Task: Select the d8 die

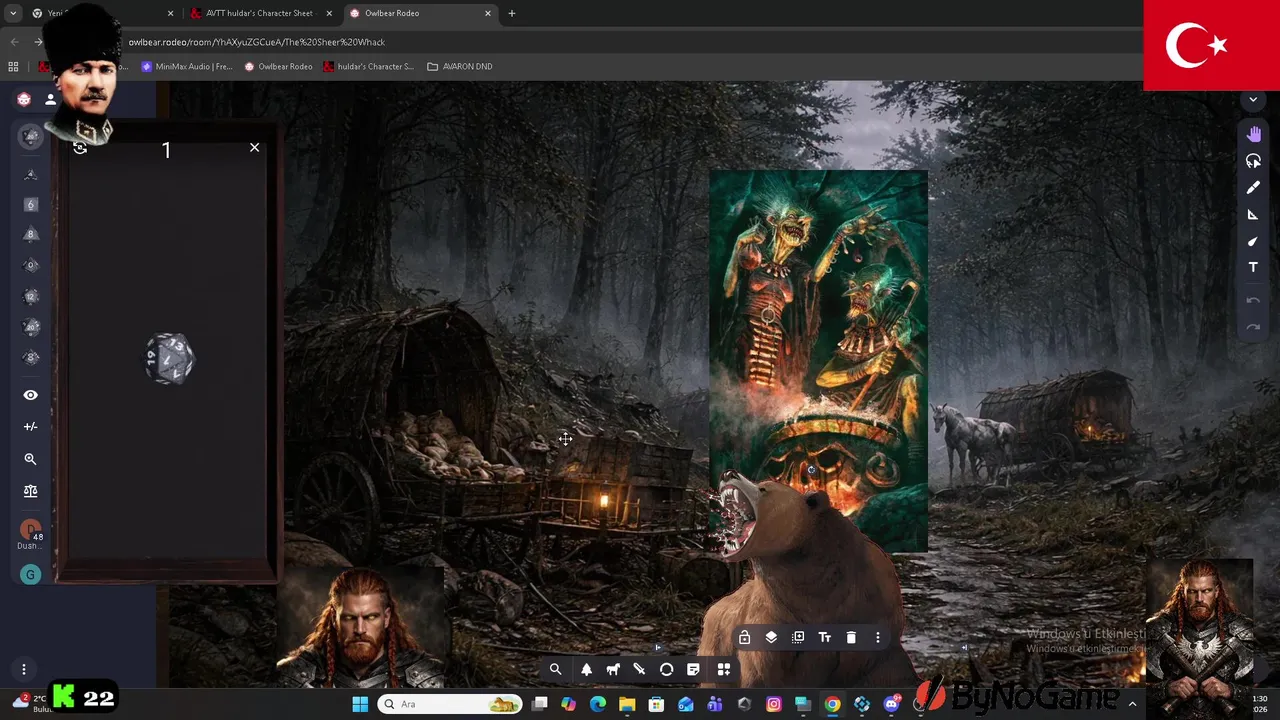Action: pyautogui.click(x=31, y=235)
